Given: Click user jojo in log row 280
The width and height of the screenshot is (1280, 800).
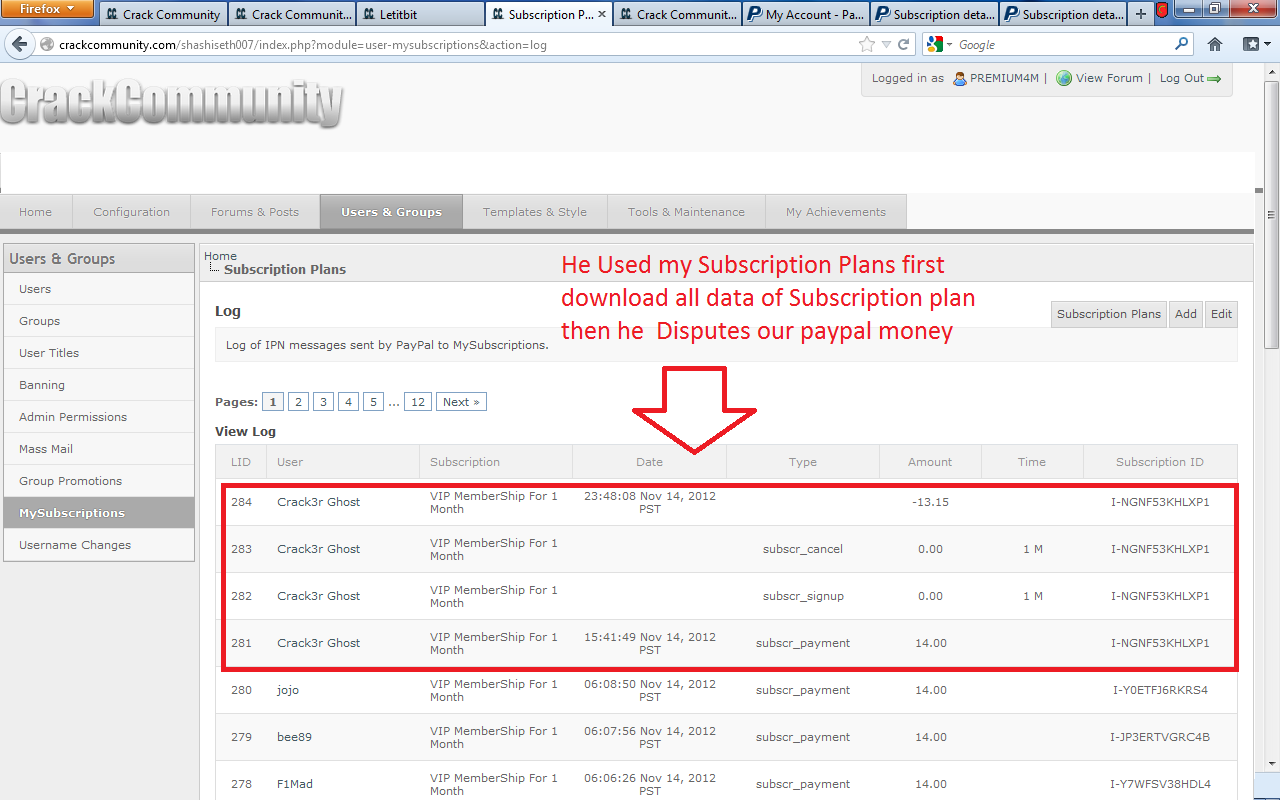Looking at the screenshot, I should coord(288,690).
